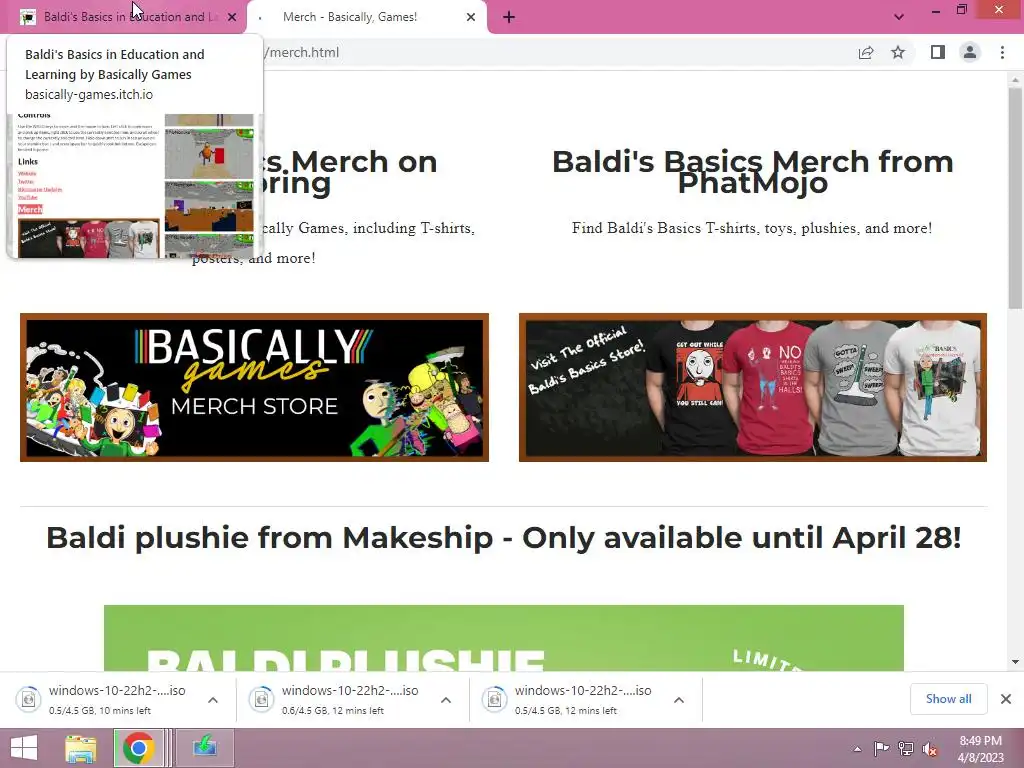The width and height of the screenshot is (1024, 768).
Task: Open the Windows Start menu
Action: (24, 748)
